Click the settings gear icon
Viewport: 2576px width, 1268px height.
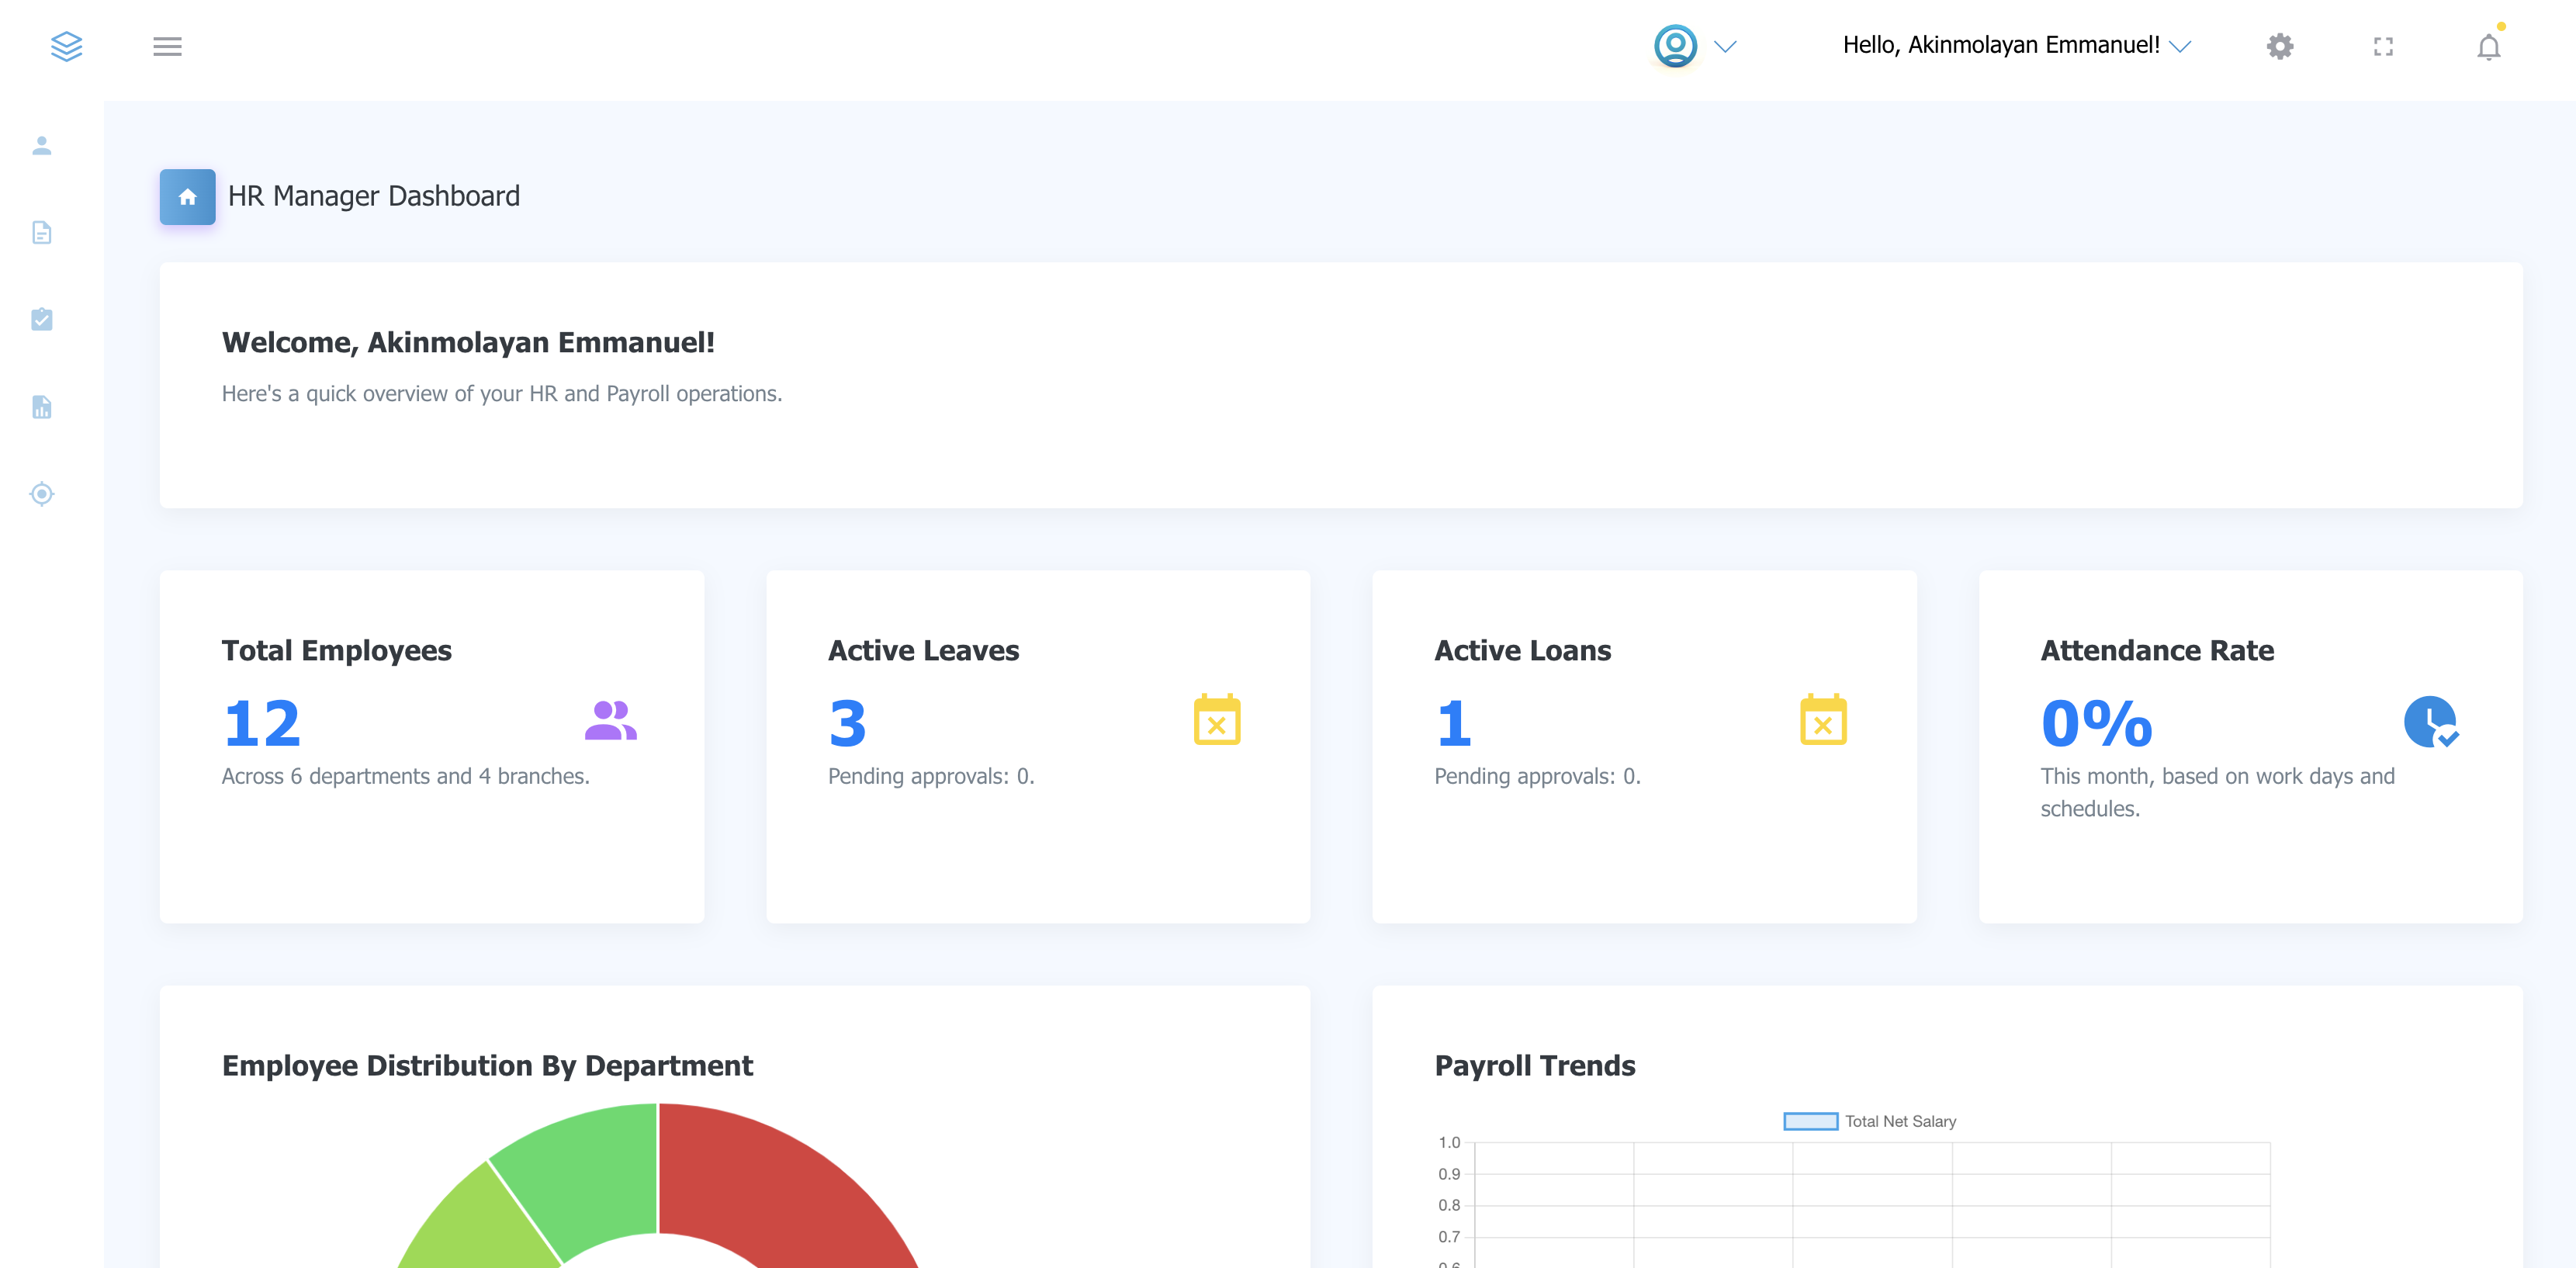pyautogui.click(x=2280, y=46)
